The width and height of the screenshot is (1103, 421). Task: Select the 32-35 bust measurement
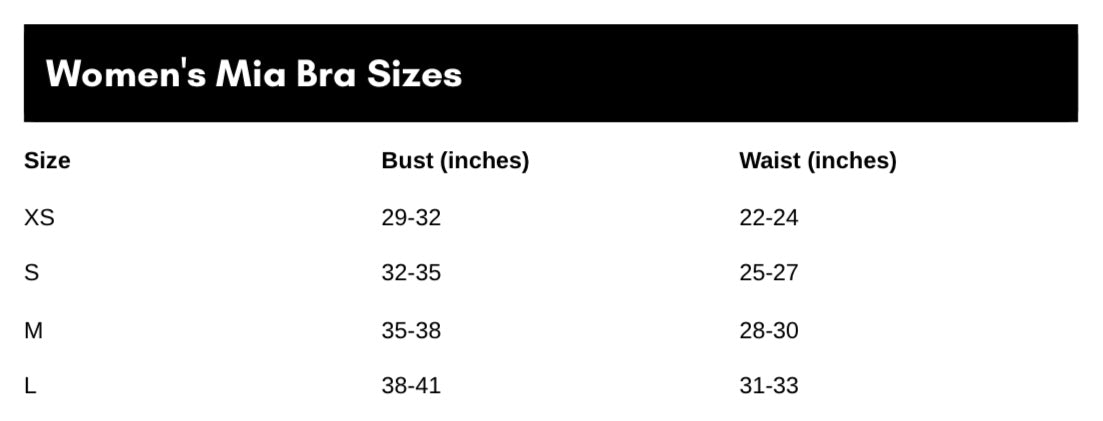tap(411, 273)
